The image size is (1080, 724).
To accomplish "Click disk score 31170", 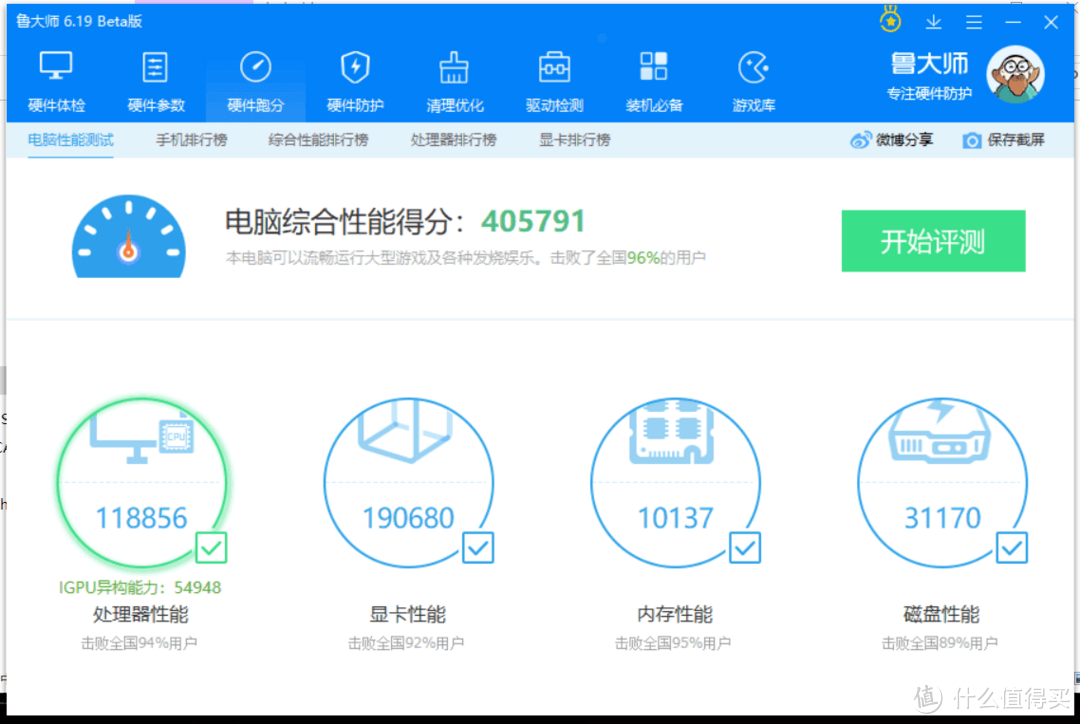I will tap(942, 518).
